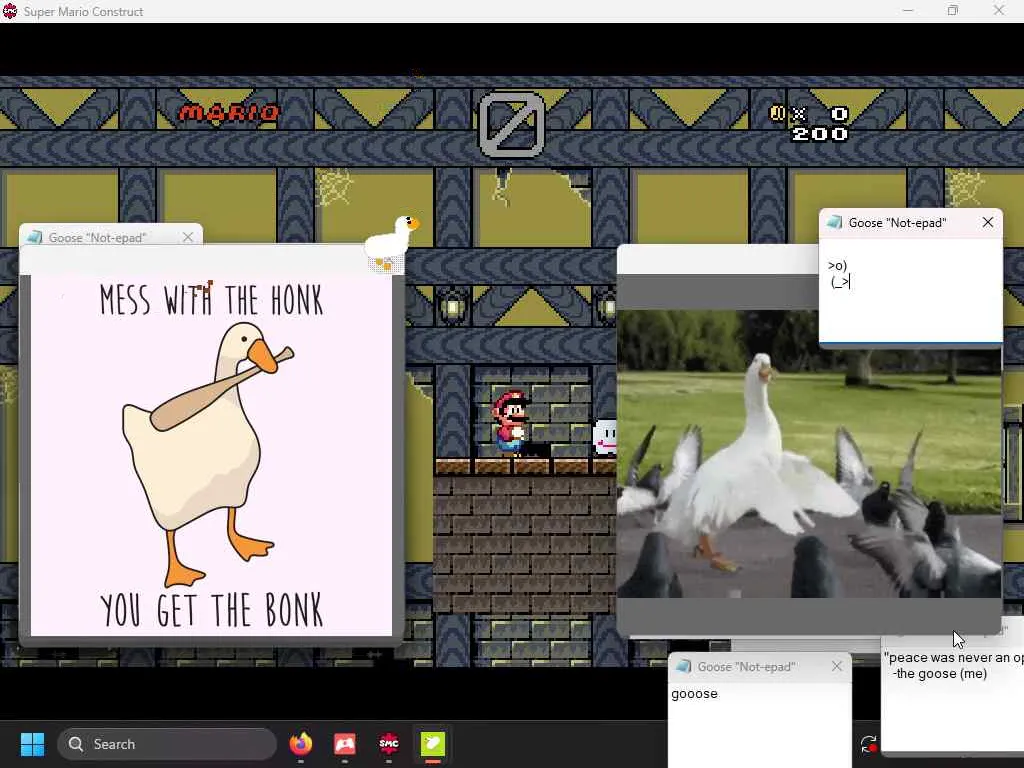Close the "gooose" Goose Not-epad window
This screenshot has height=768, width=1024.
coord(837,666)
